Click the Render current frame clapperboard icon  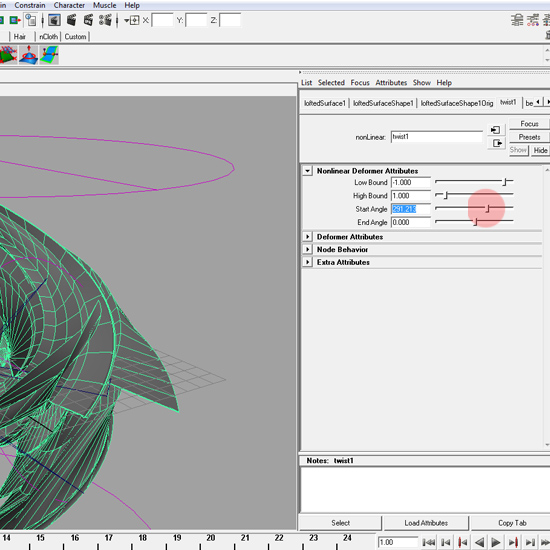[72, 20]
